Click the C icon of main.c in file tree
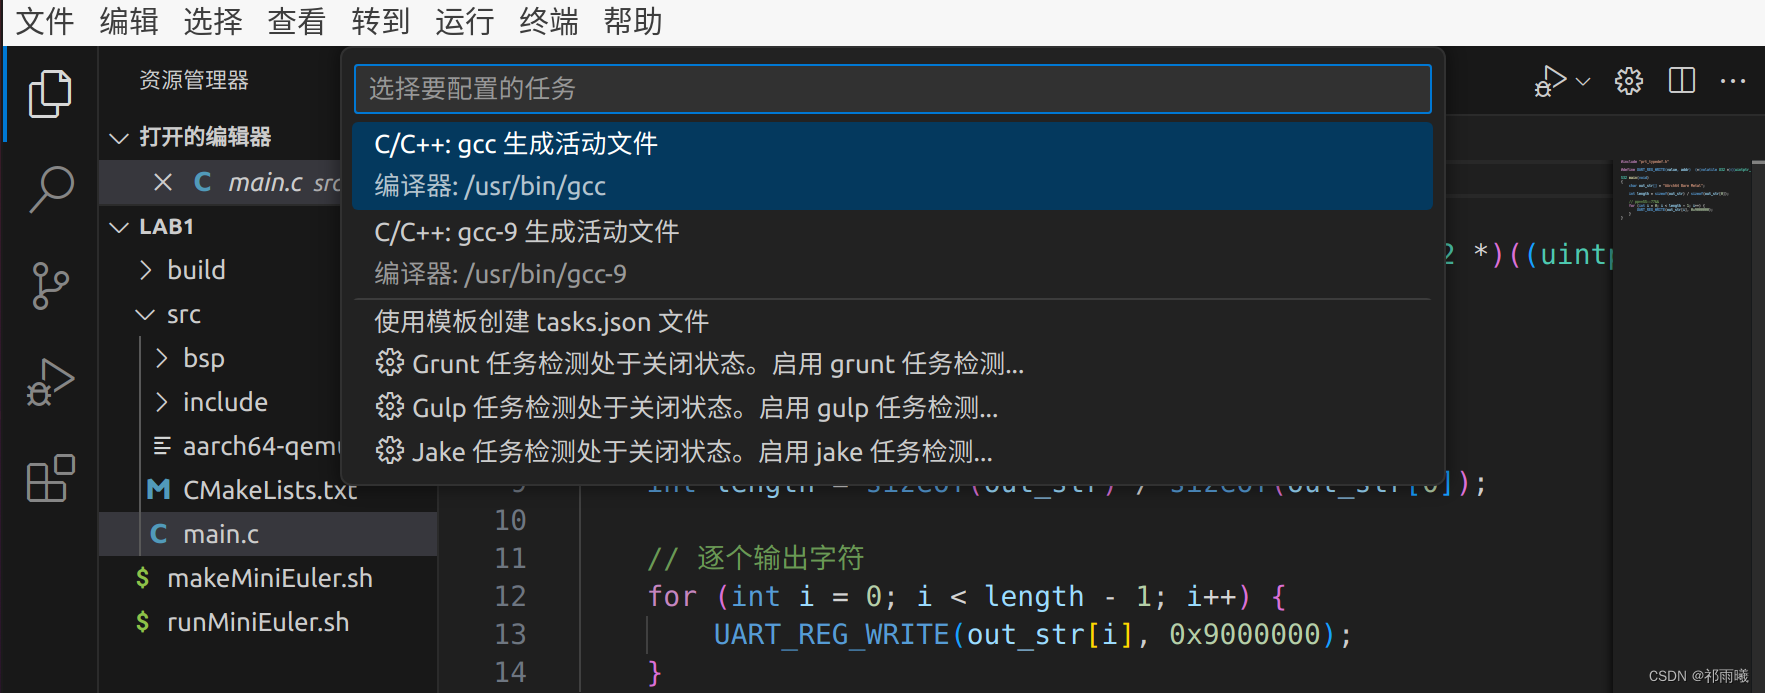 (x=158, y=534)
